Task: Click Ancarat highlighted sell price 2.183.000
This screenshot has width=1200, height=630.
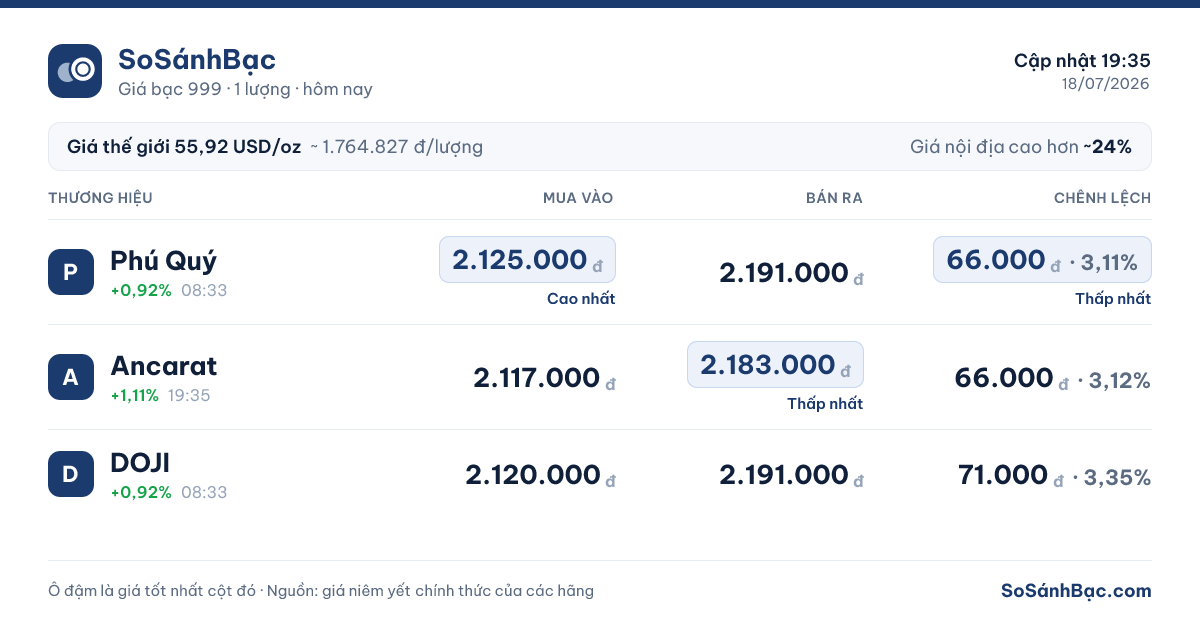Action: [x=775, y=365]
